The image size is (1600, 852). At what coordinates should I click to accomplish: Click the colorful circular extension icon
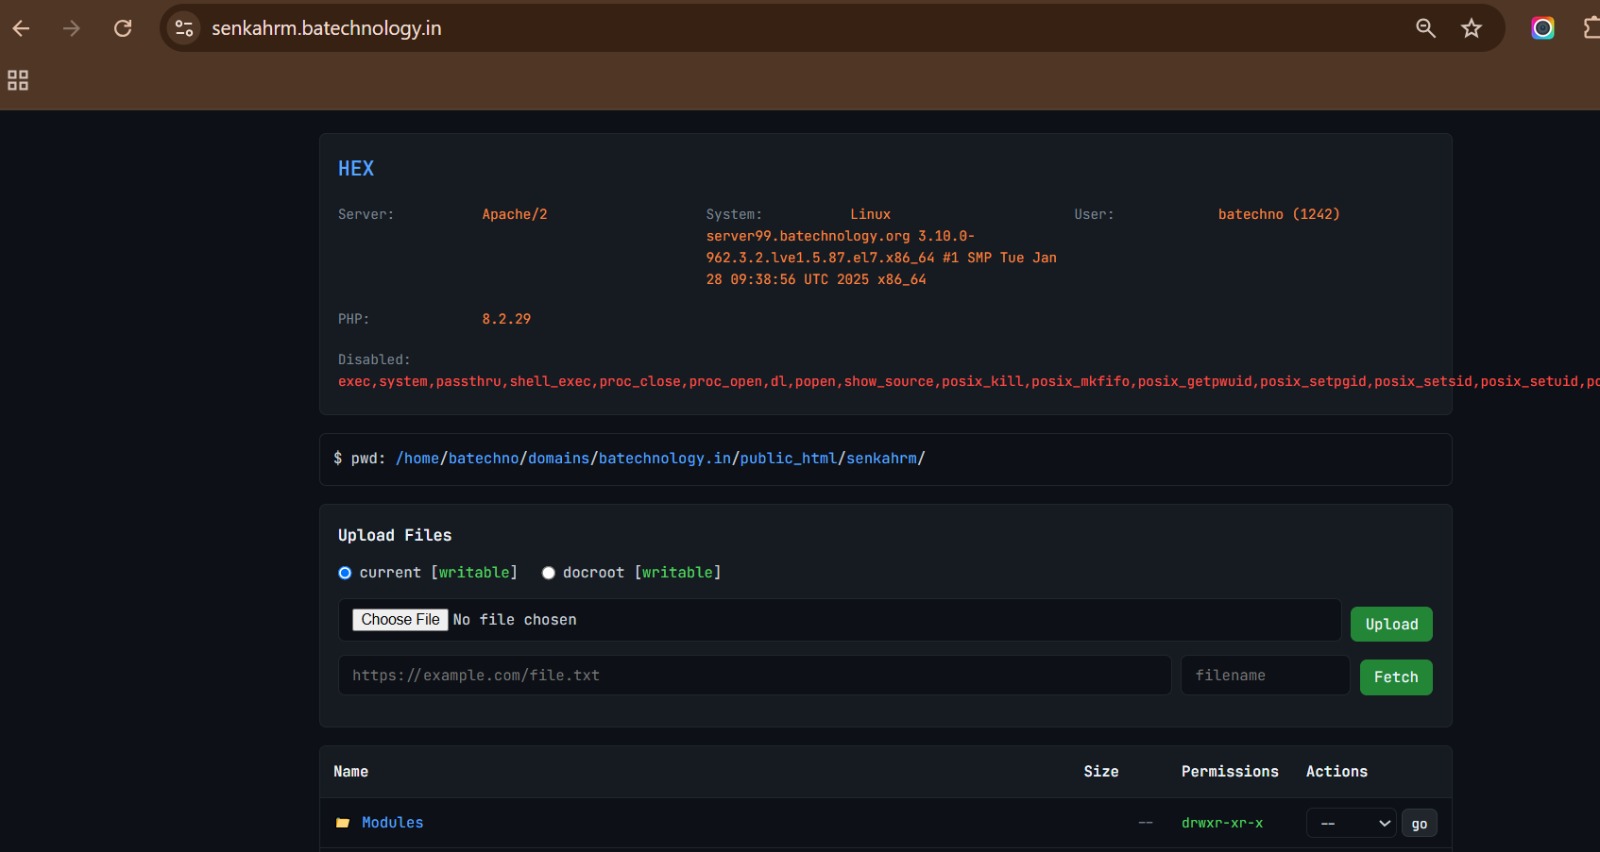(1542, 28)
